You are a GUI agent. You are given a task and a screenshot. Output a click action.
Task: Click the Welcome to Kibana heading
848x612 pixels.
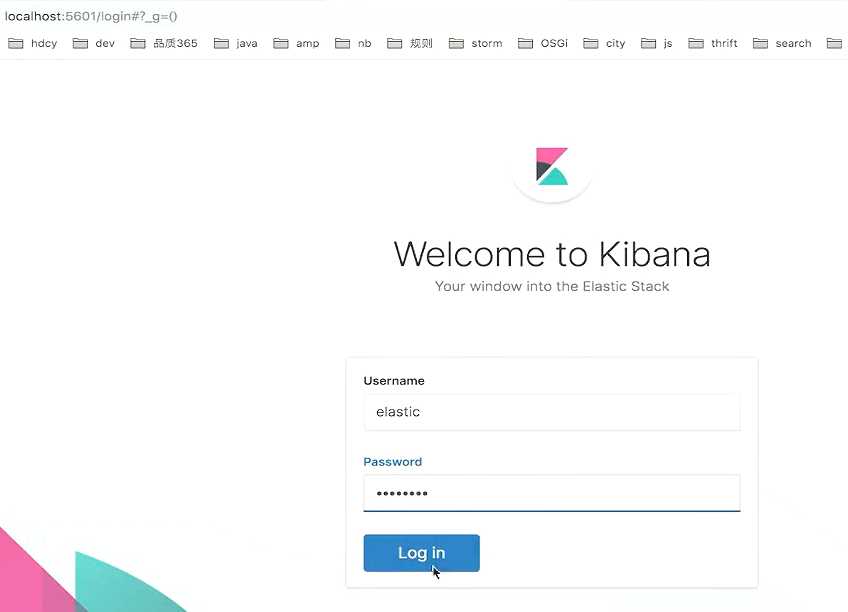pyautogui.click(x=552, y=254)
